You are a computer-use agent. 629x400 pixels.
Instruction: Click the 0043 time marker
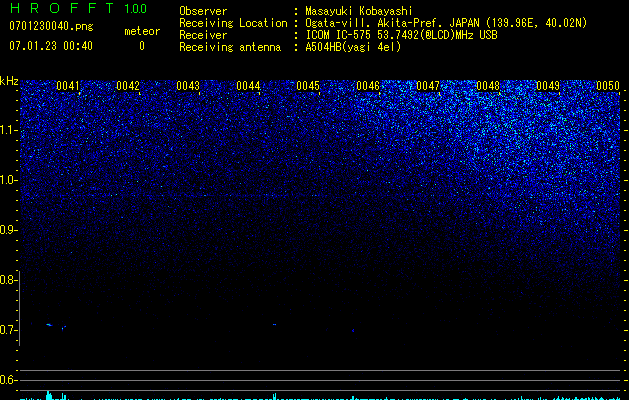coord(188,85)
